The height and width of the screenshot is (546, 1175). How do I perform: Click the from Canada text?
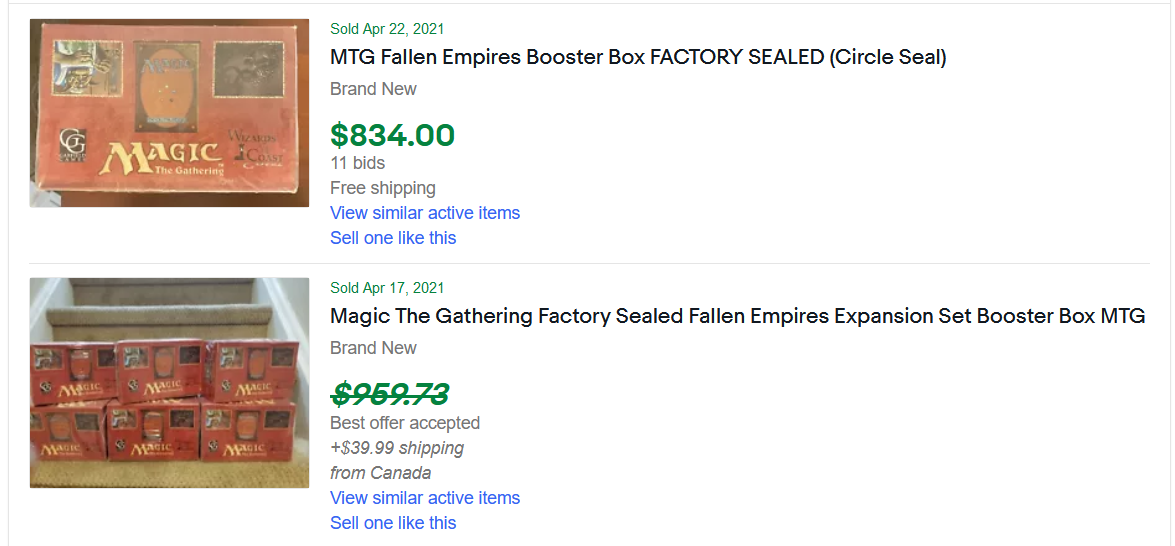(x=381, y=473)
